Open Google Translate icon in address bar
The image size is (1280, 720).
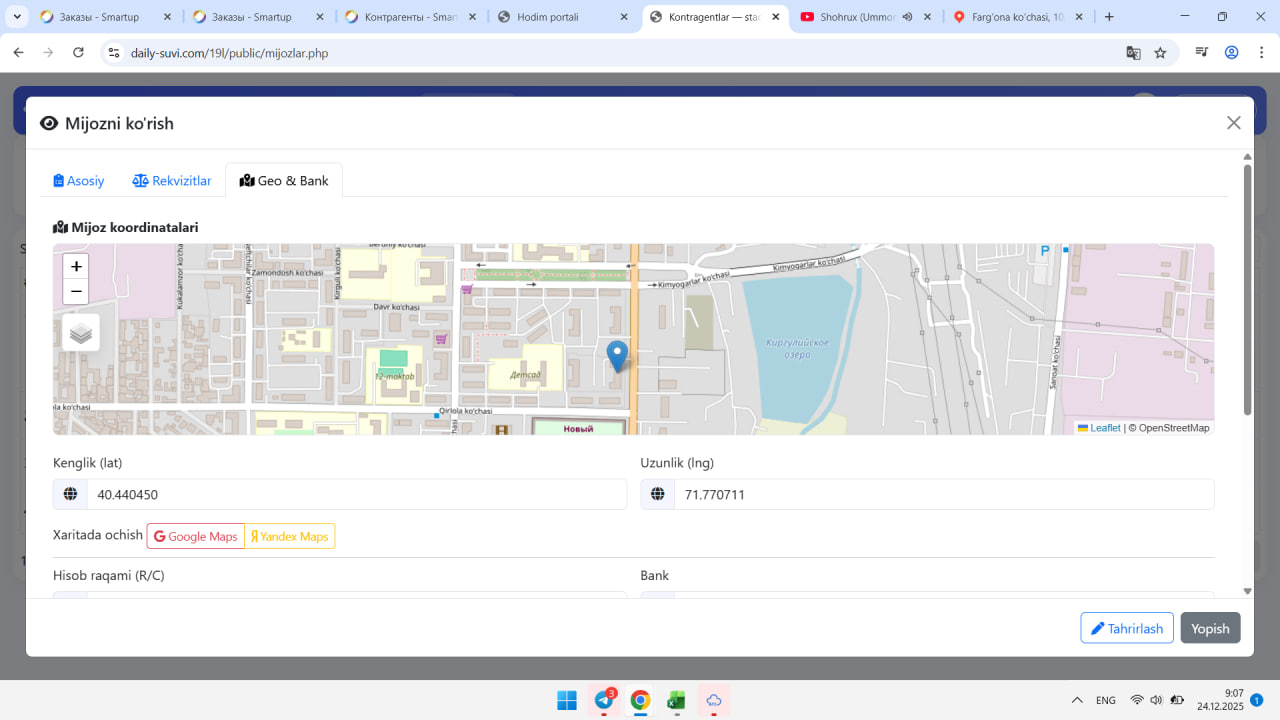pyautogui.click(x=1133, y=53)
